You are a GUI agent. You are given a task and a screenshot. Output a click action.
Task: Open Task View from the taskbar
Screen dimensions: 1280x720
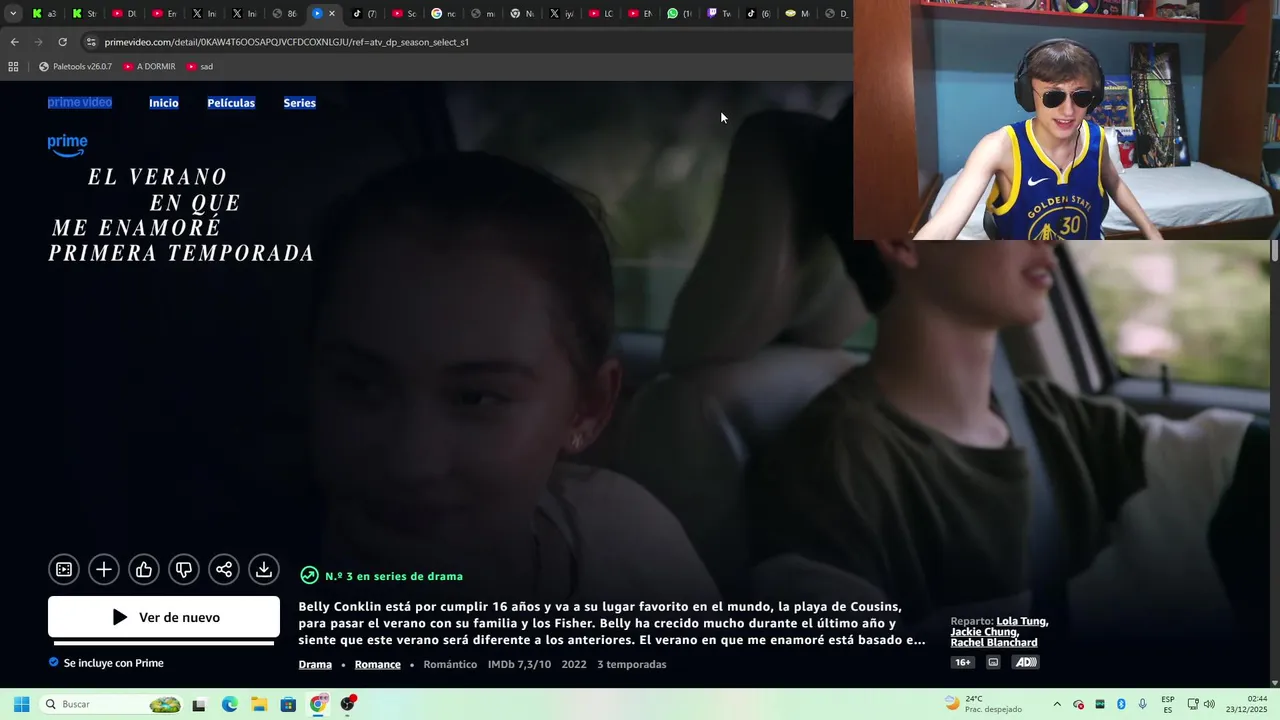pyautogui.click(x=199, y=704)
